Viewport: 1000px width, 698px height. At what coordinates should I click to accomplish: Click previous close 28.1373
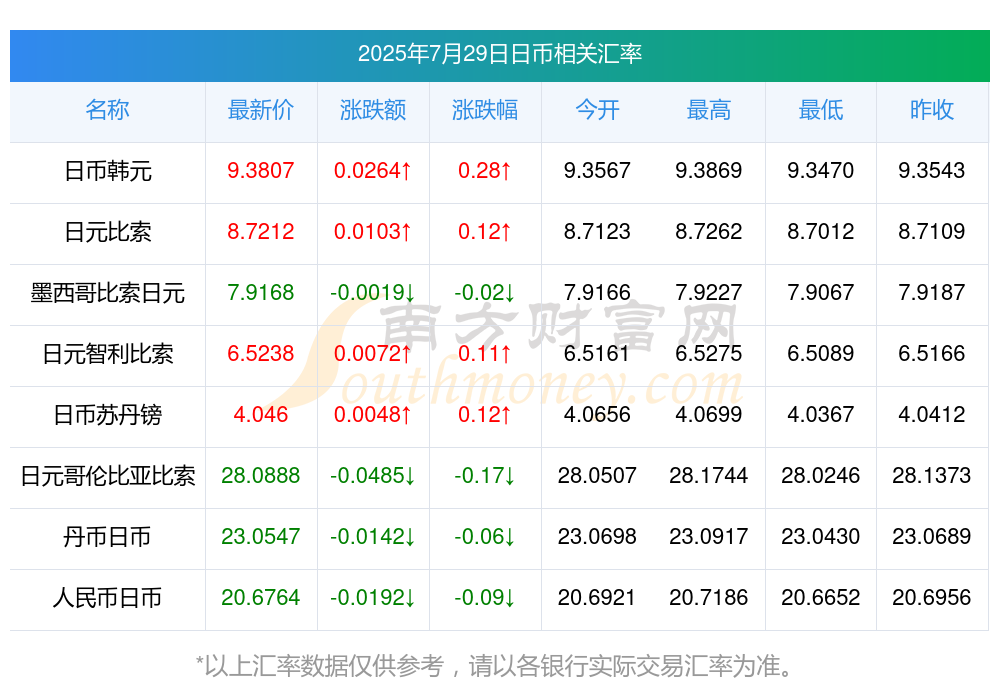pos(932,475)
